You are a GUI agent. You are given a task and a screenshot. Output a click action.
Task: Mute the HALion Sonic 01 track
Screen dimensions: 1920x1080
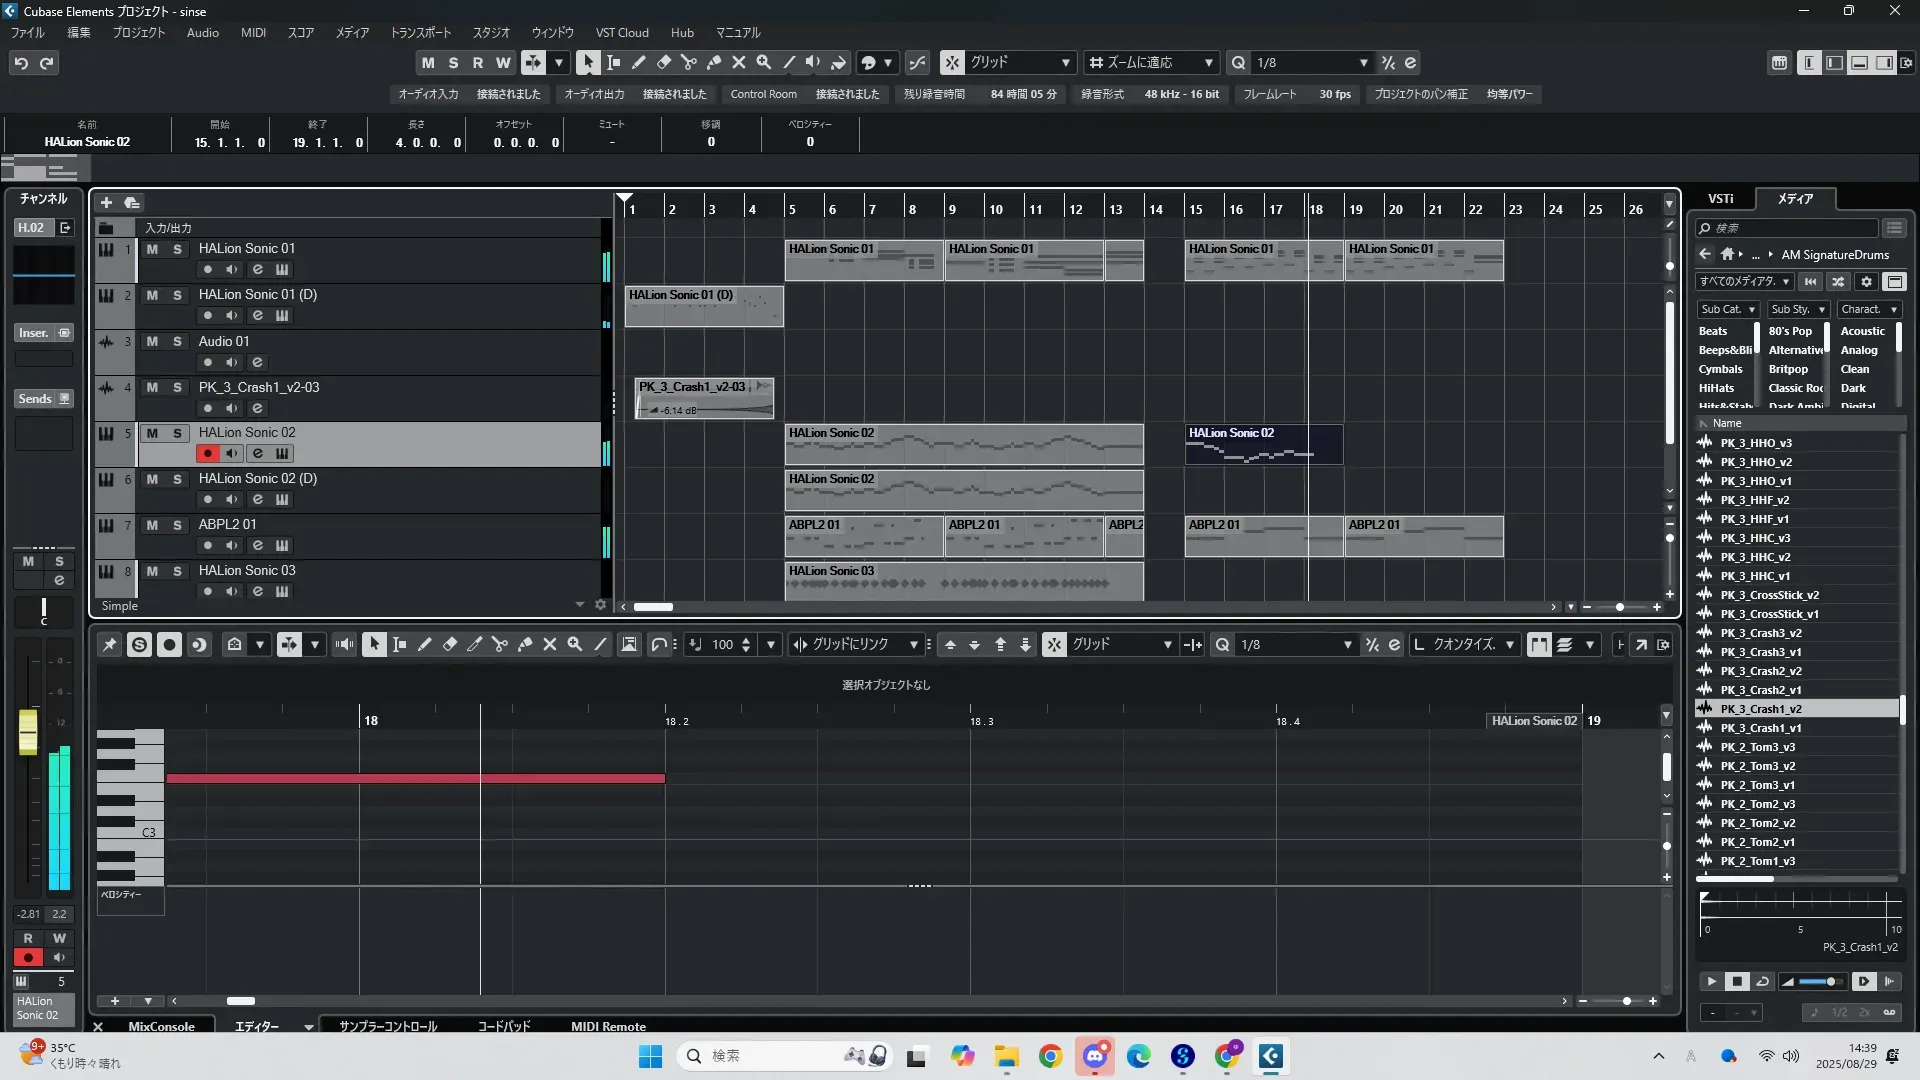(x=152, y=249)
